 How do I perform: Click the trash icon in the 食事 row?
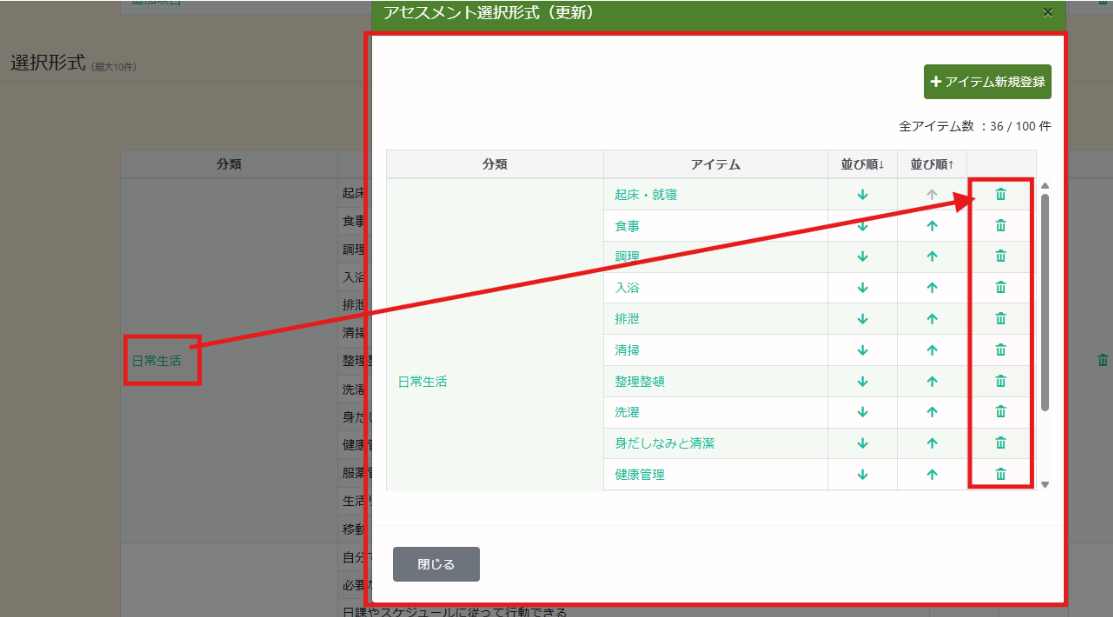tap(1000, 226)
